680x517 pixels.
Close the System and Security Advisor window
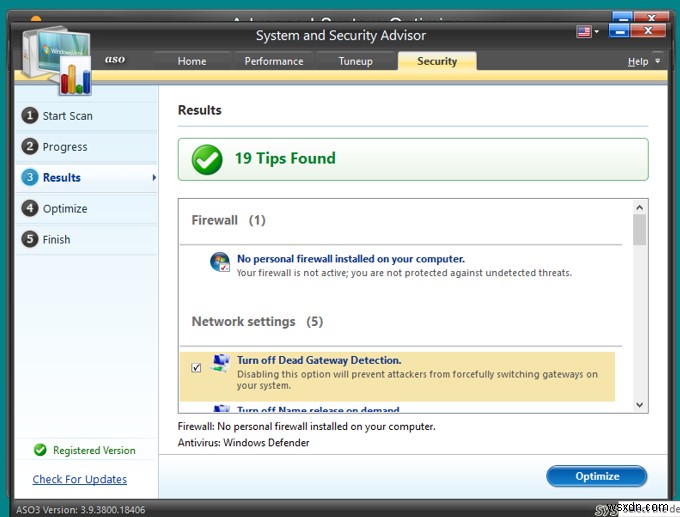pyautogui.click(x=648, y=31)
